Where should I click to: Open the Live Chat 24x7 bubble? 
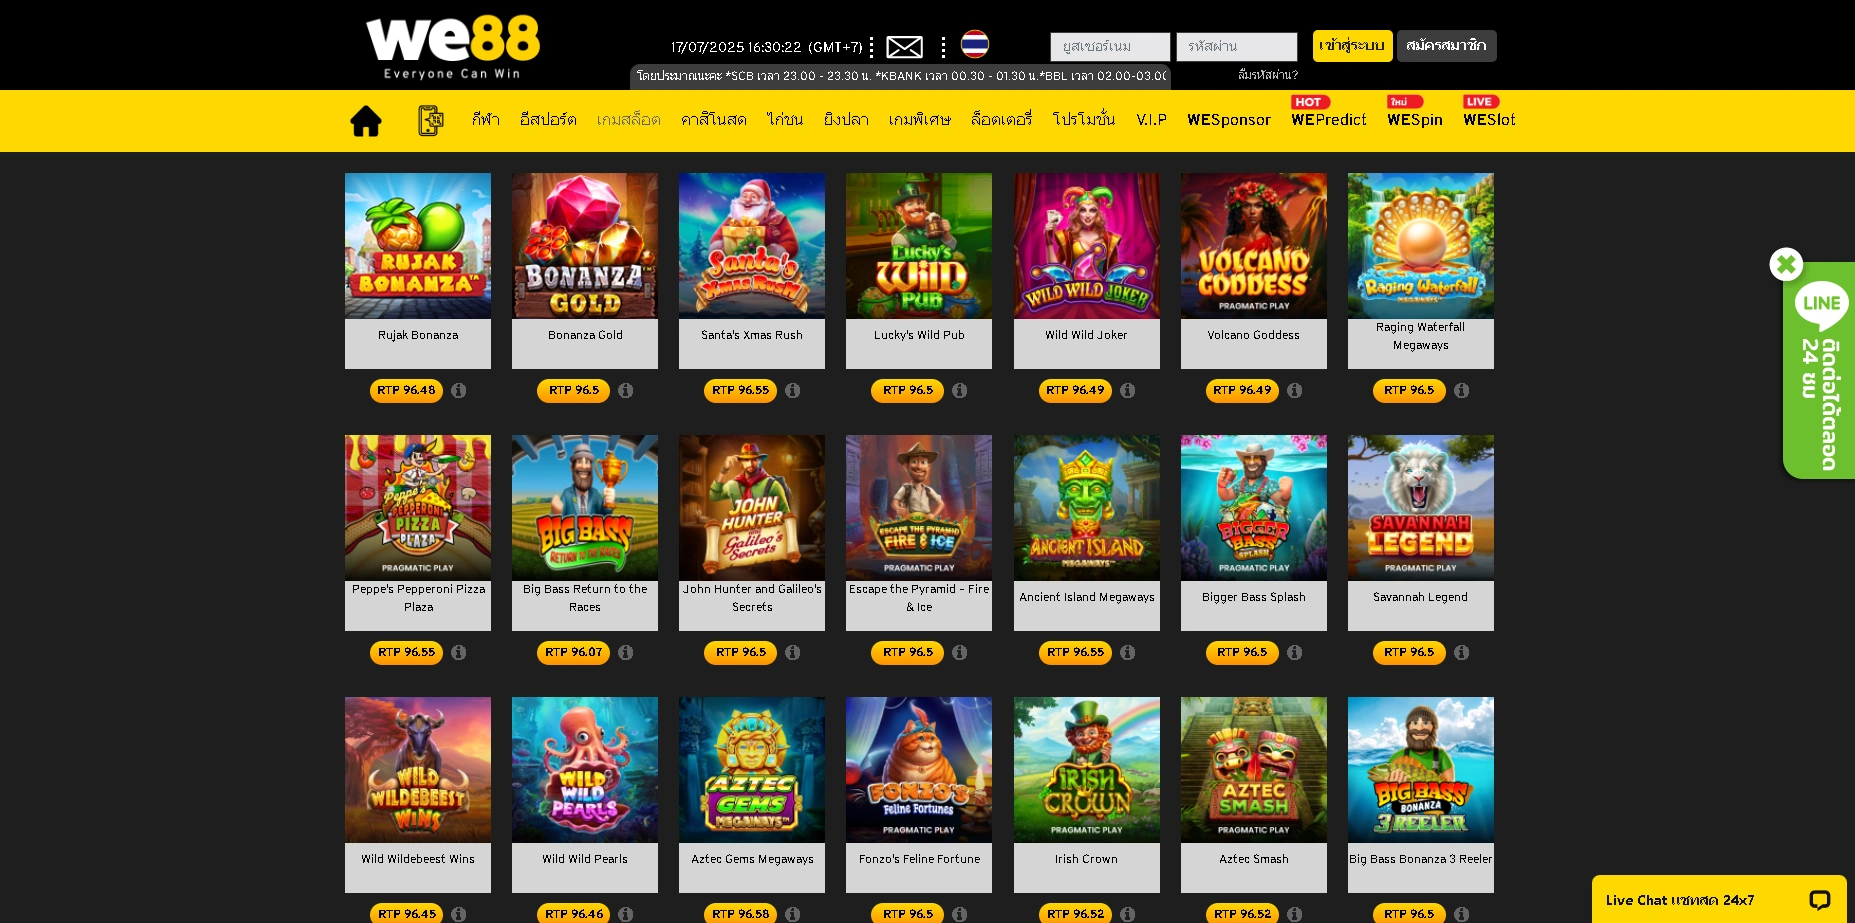1719,899
